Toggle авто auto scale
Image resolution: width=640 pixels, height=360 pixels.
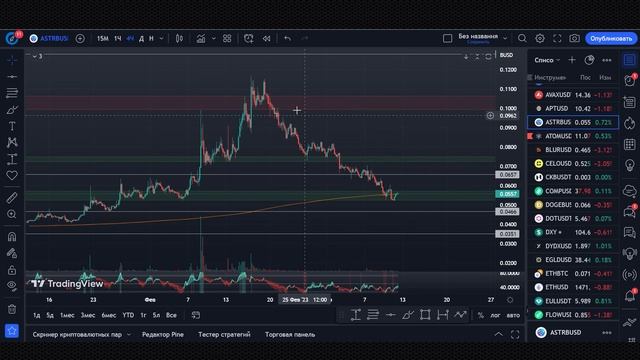[513, 315]
